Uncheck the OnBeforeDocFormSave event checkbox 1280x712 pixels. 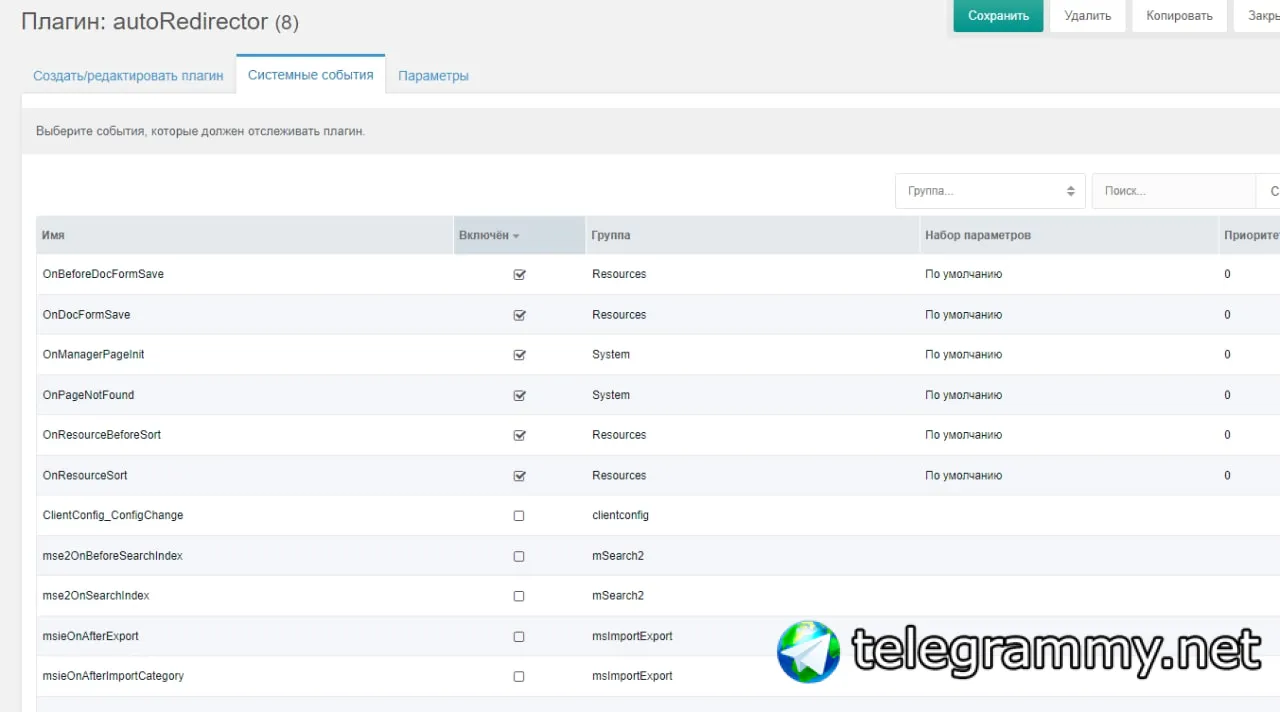point(519,274)
